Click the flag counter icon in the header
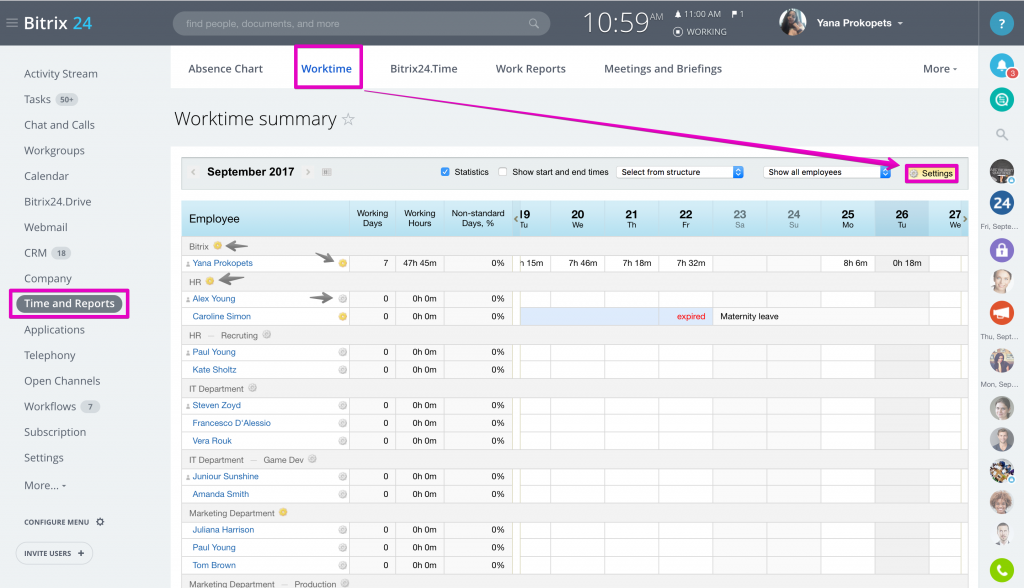1024x588 pixels. [737, 14]
